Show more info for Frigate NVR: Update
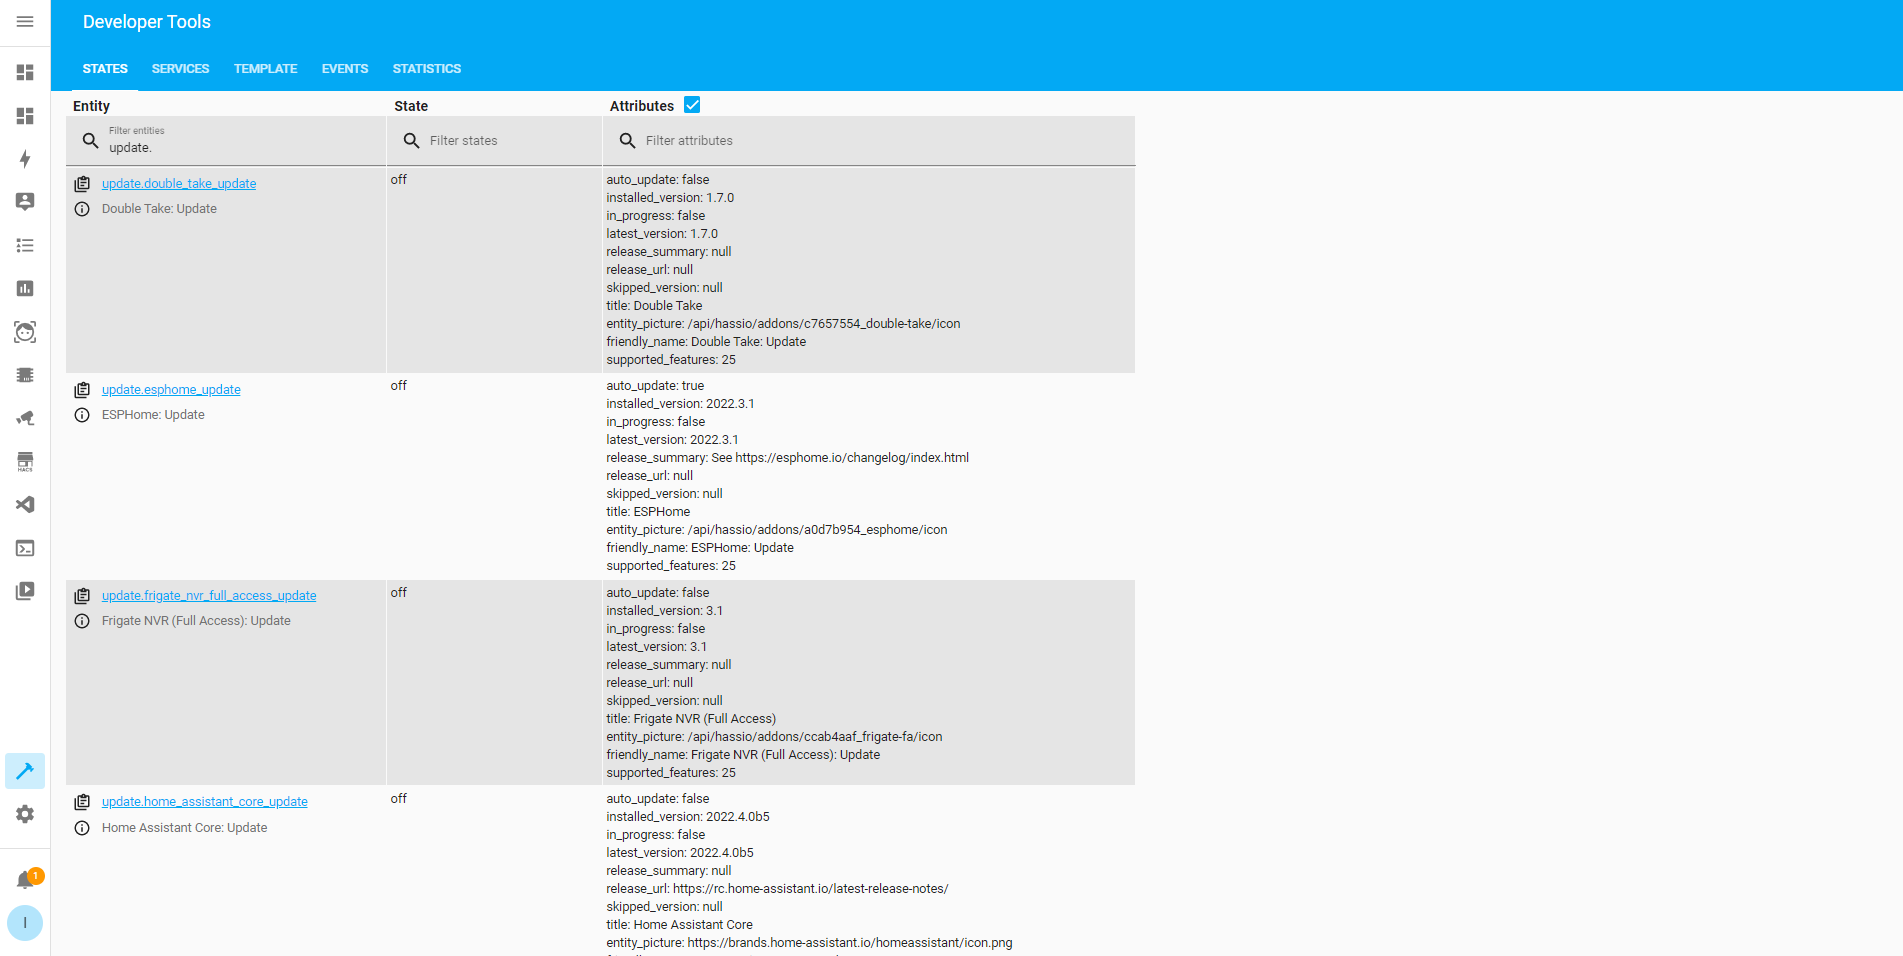The image size is (1903, 956). [x=82, y=621]
